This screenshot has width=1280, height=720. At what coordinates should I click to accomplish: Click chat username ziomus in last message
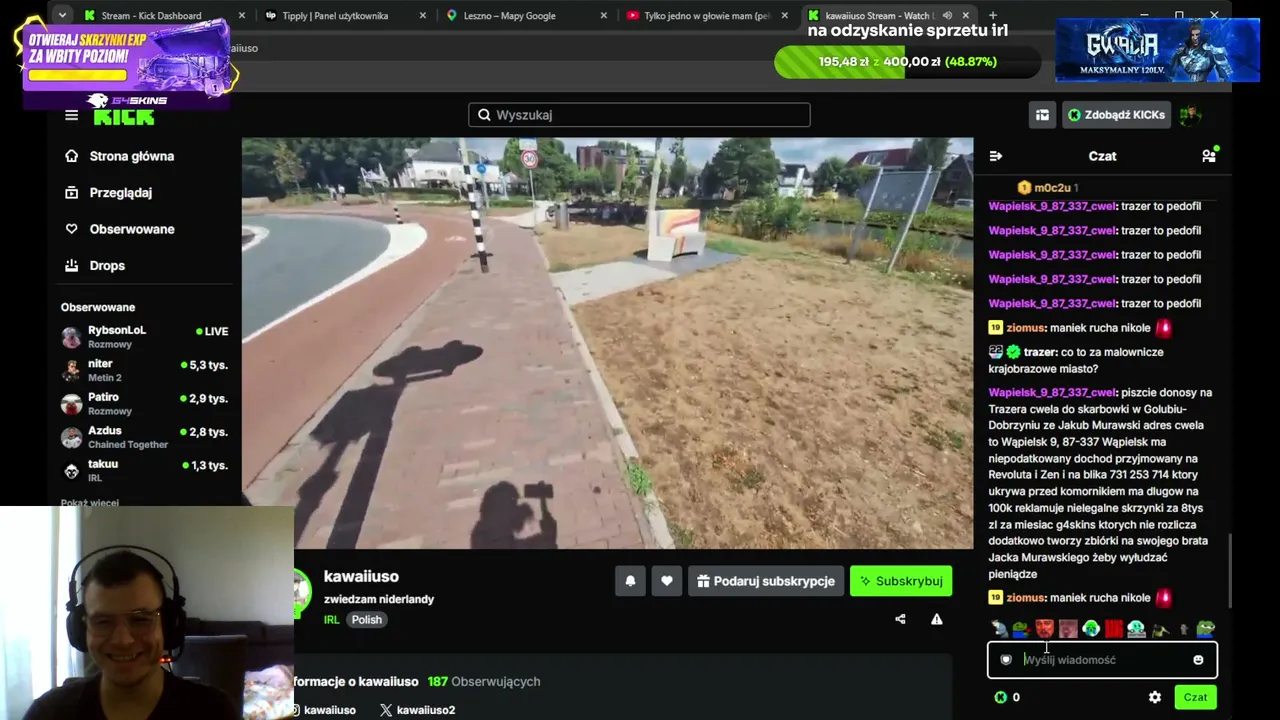click(x=1026, y=598)
